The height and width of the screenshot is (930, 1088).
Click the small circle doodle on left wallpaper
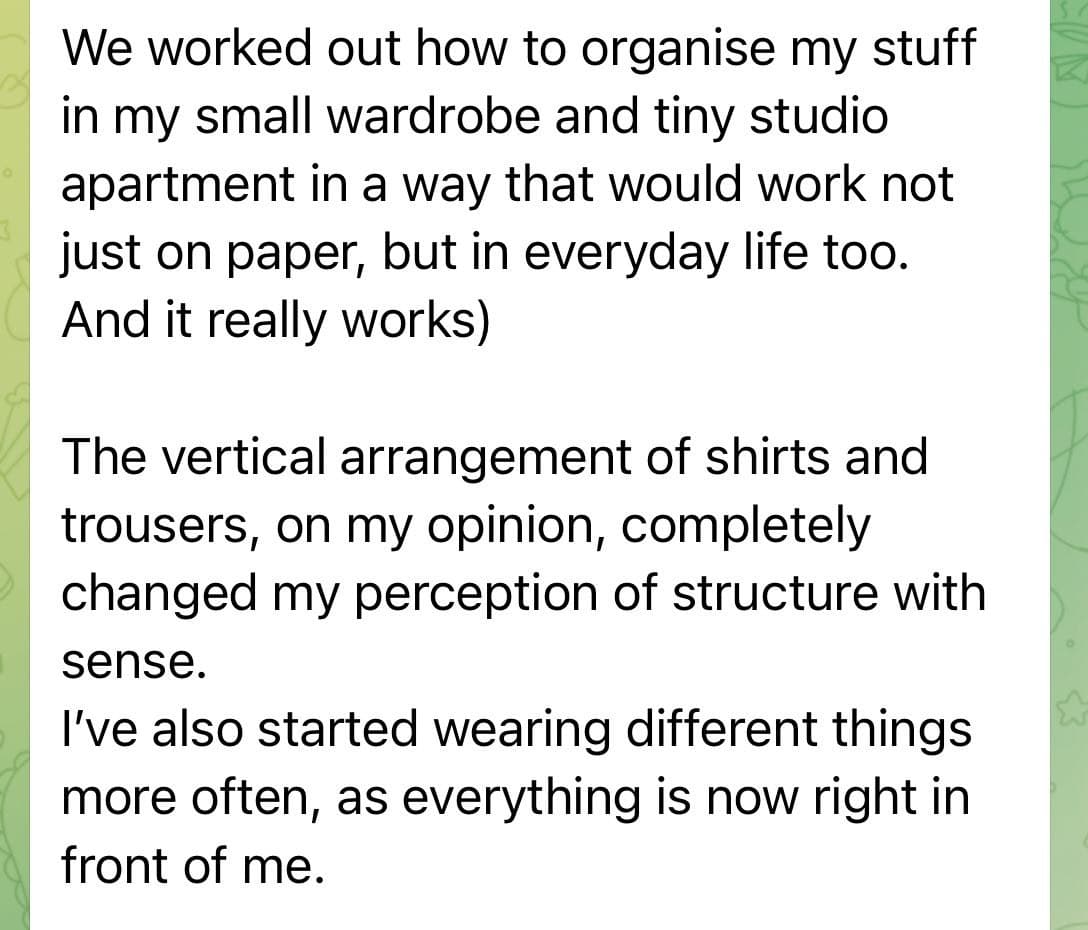coord(6,171)
